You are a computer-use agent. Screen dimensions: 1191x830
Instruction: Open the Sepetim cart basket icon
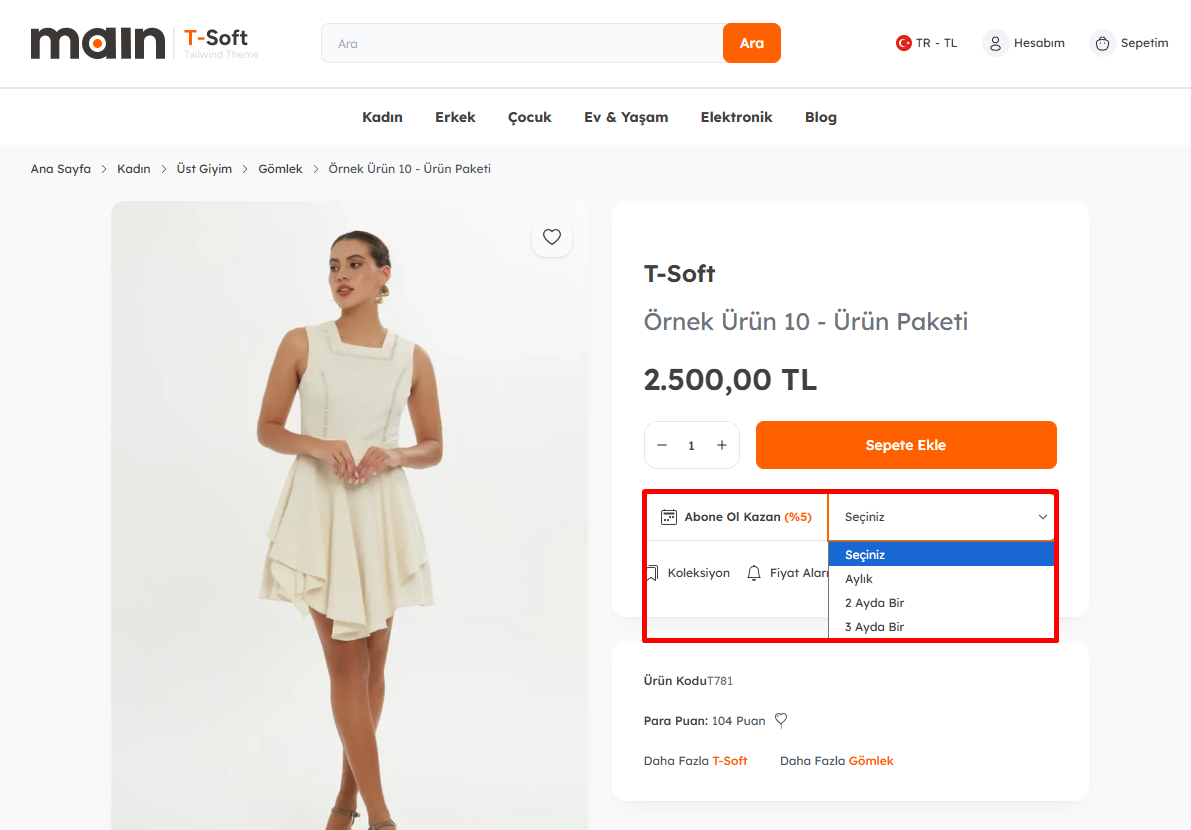(x=1102, y=43)
